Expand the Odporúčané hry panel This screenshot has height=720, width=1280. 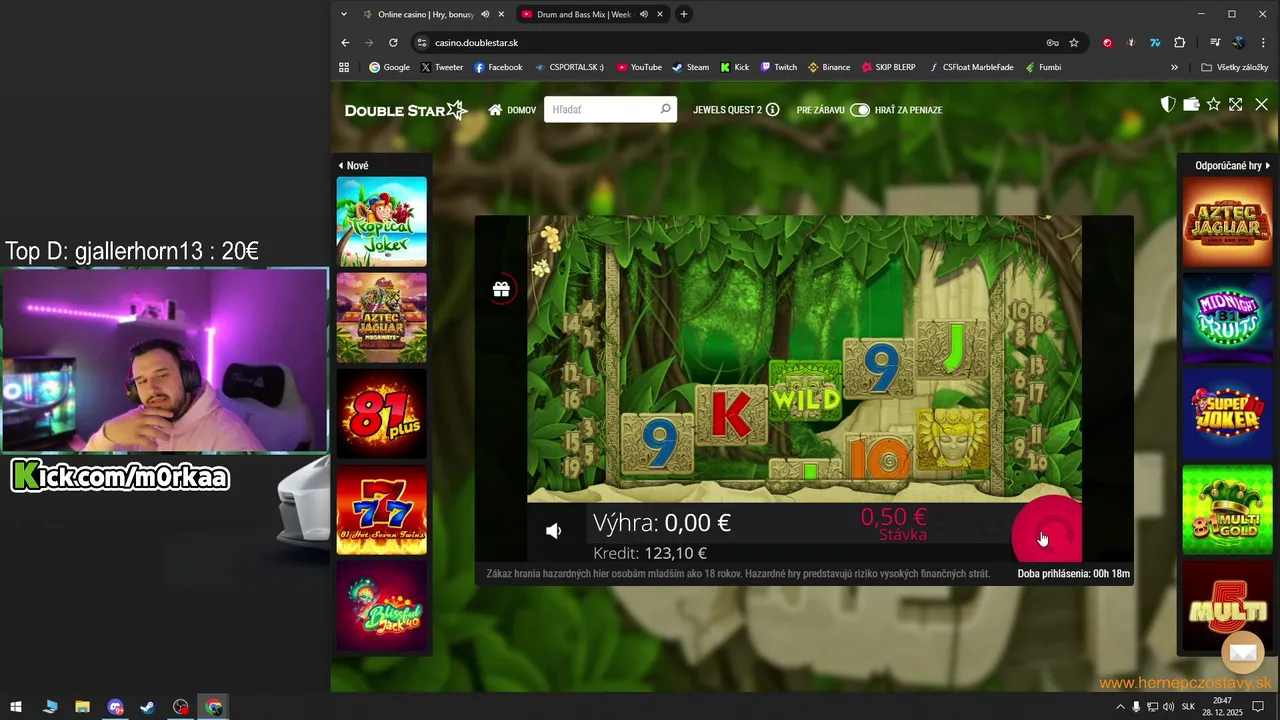click(x=1232, y=166)
